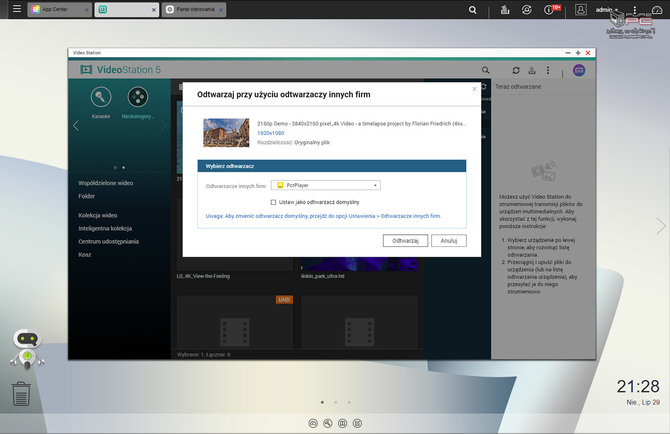Switch to the Video Station taskbar tab
670x434 pixels.
point(126,9)
